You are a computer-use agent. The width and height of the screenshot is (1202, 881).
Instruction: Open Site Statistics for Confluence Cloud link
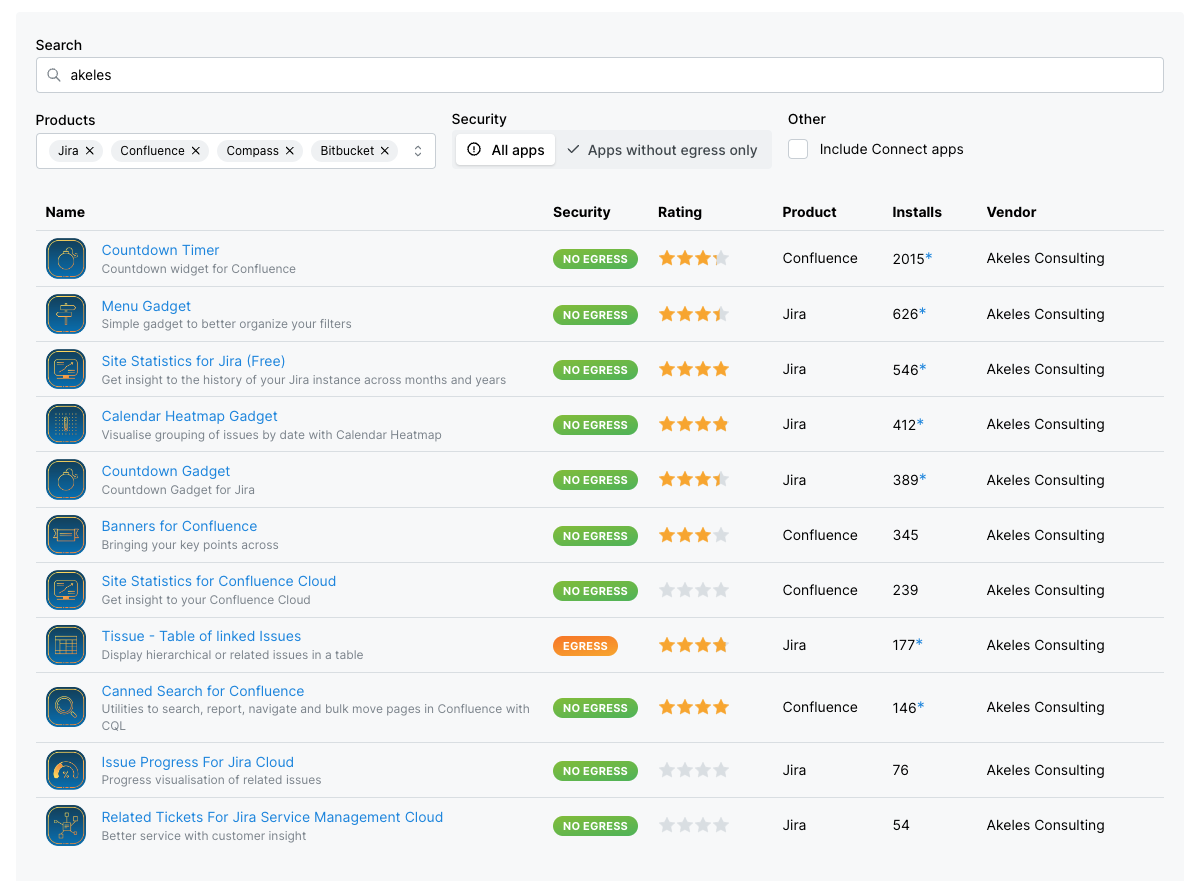point(218,581)
